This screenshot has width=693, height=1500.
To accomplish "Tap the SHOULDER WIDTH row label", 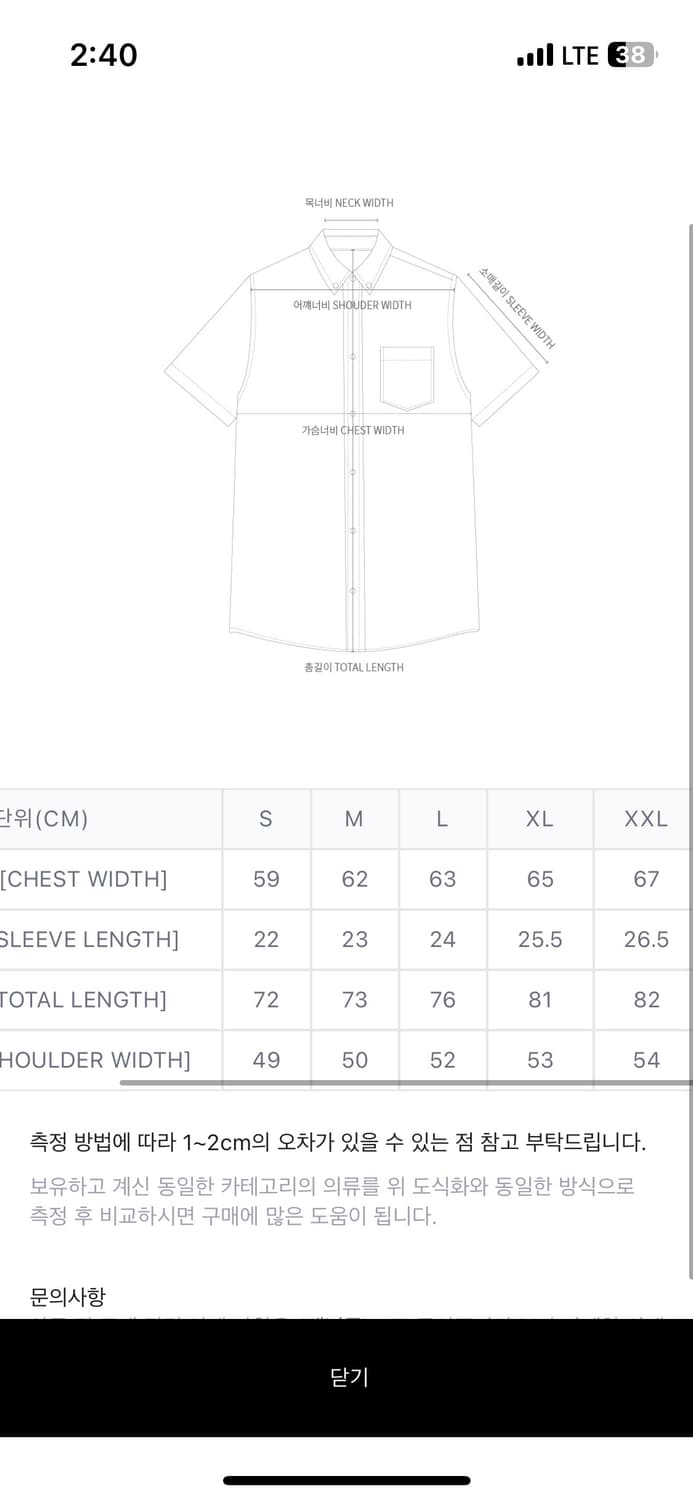I will [x=95, y=1059].
